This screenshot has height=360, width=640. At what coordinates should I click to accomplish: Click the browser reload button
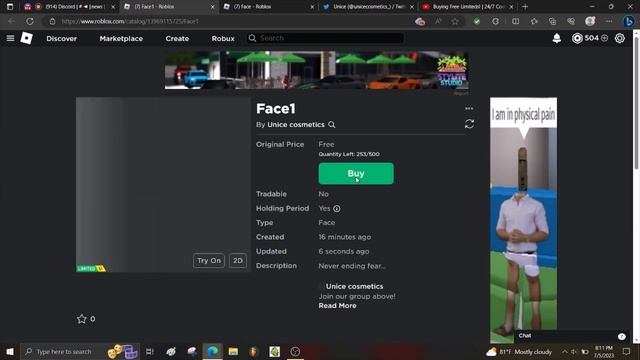pos(30,21)
